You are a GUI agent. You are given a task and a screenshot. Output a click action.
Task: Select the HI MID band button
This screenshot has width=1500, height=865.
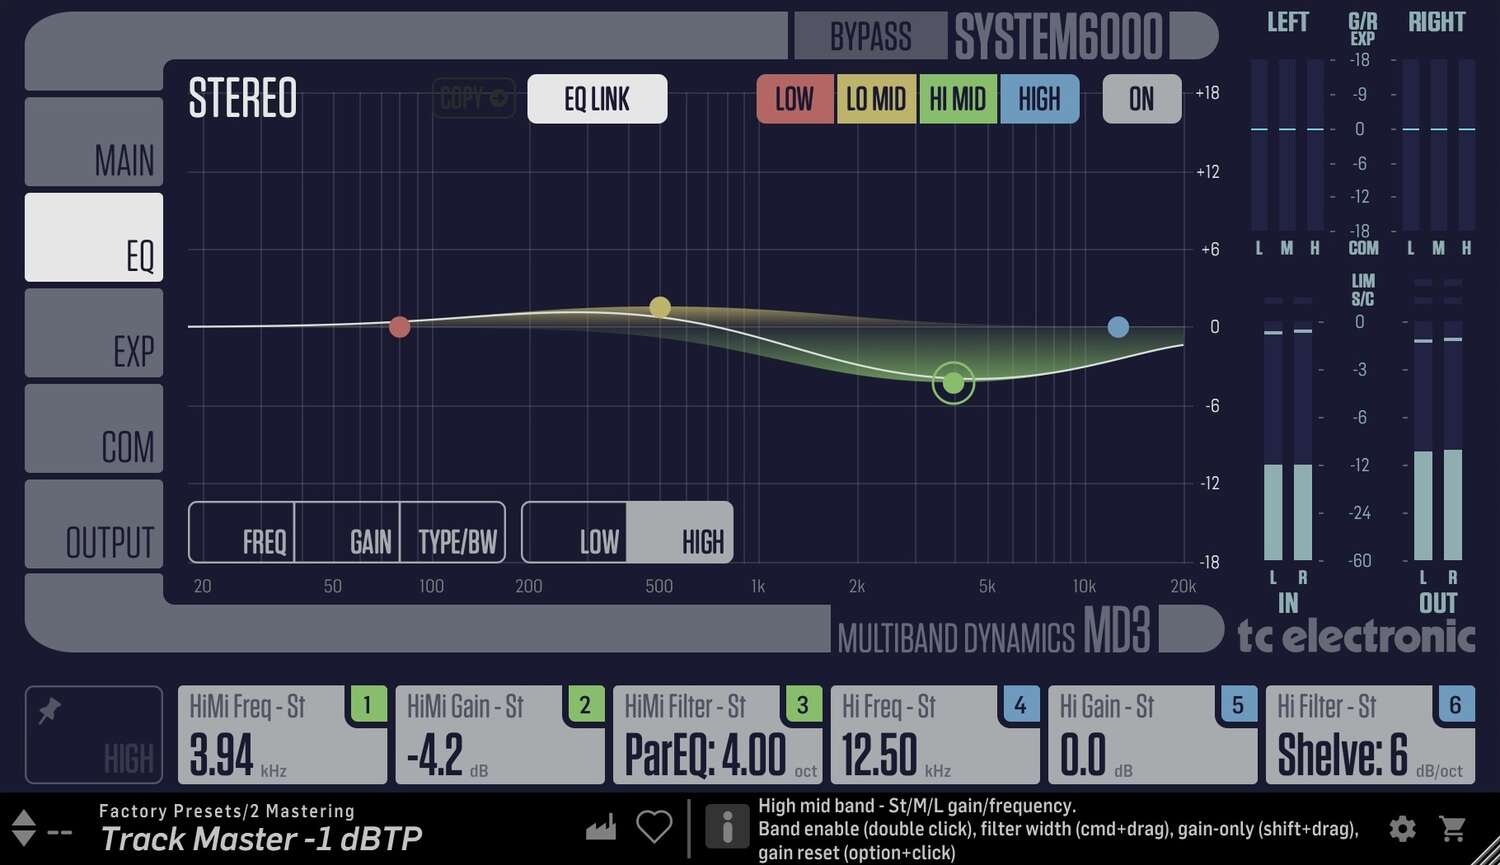tap(957, 99)
